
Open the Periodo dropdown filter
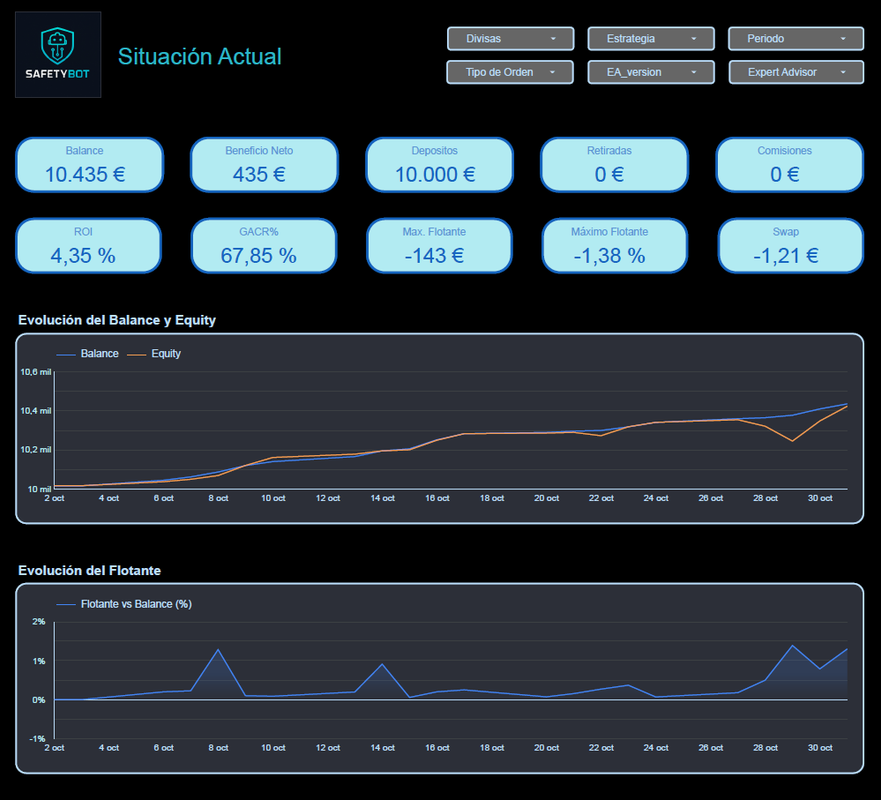[x=796, y=39]
